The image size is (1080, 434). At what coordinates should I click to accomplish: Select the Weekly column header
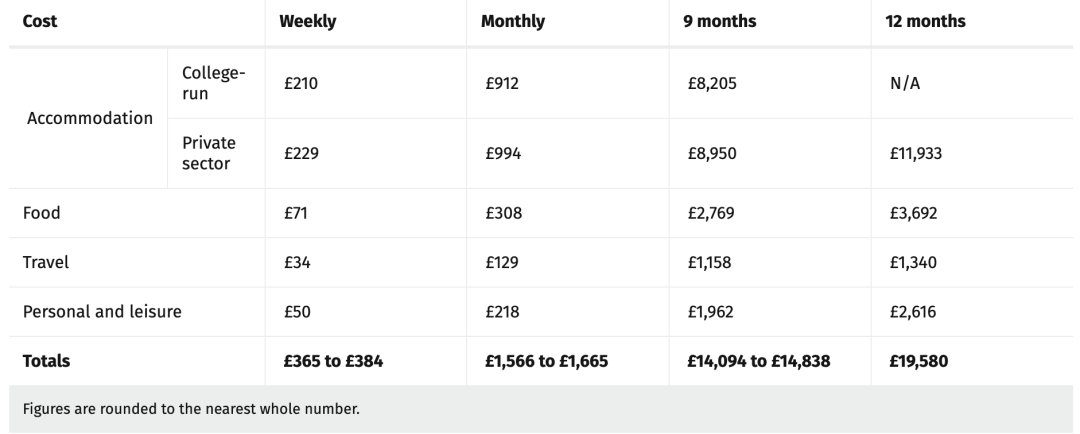click(308, 21)
